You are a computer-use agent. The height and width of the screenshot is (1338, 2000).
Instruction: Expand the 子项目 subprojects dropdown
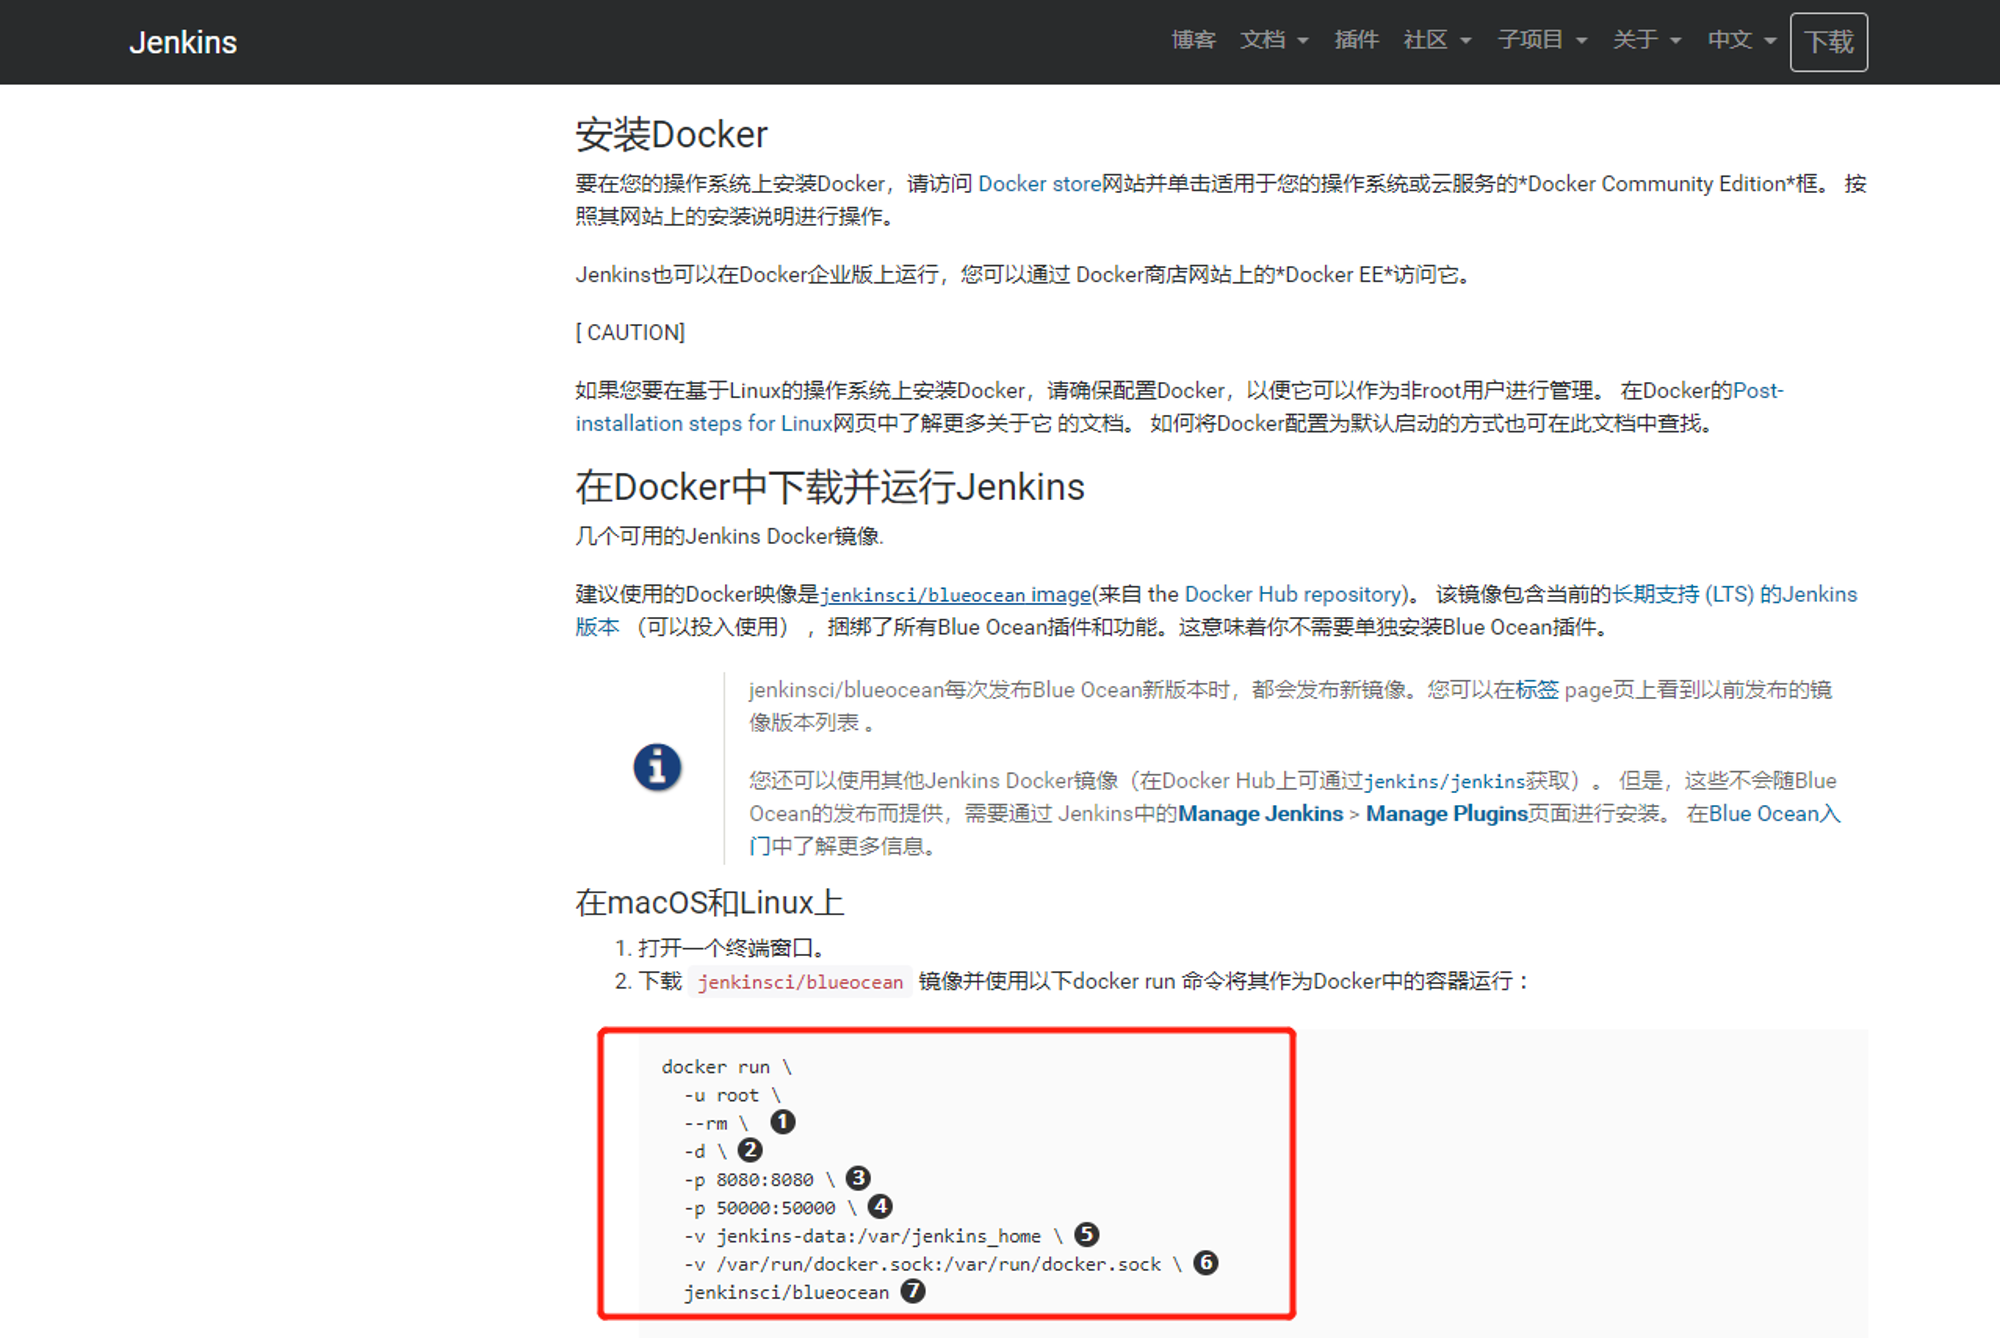click(x=1542, y=40)
